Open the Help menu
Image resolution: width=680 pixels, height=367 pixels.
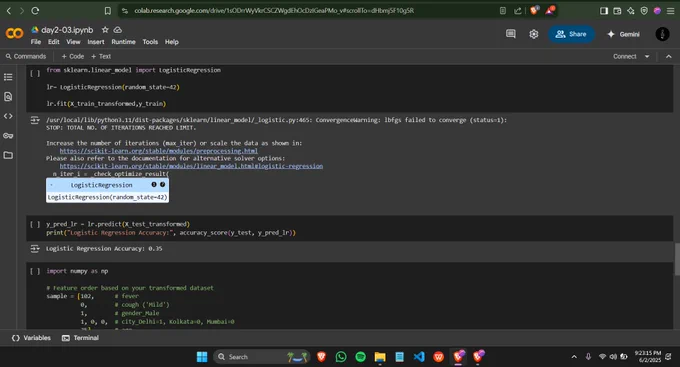coord(171,42)
